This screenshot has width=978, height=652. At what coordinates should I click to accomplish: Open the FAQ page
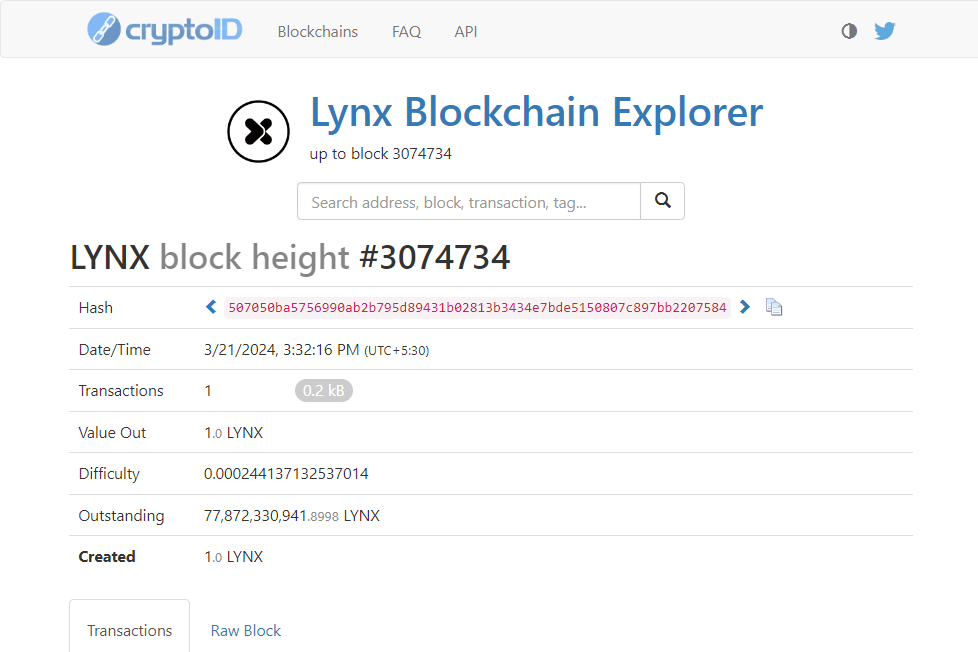406,32
